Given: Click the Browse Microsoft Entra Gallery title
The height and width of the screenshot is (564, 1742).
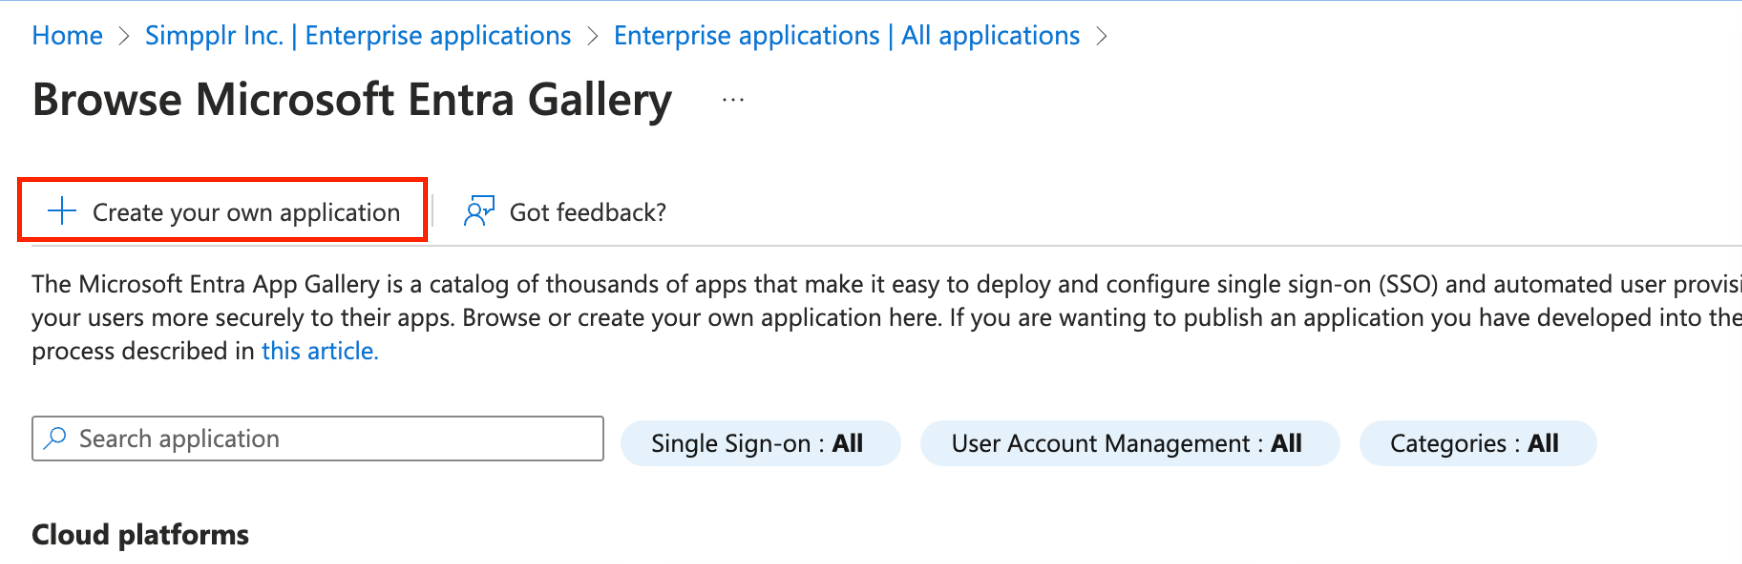Looking at the screenshot, I should 352,100.
